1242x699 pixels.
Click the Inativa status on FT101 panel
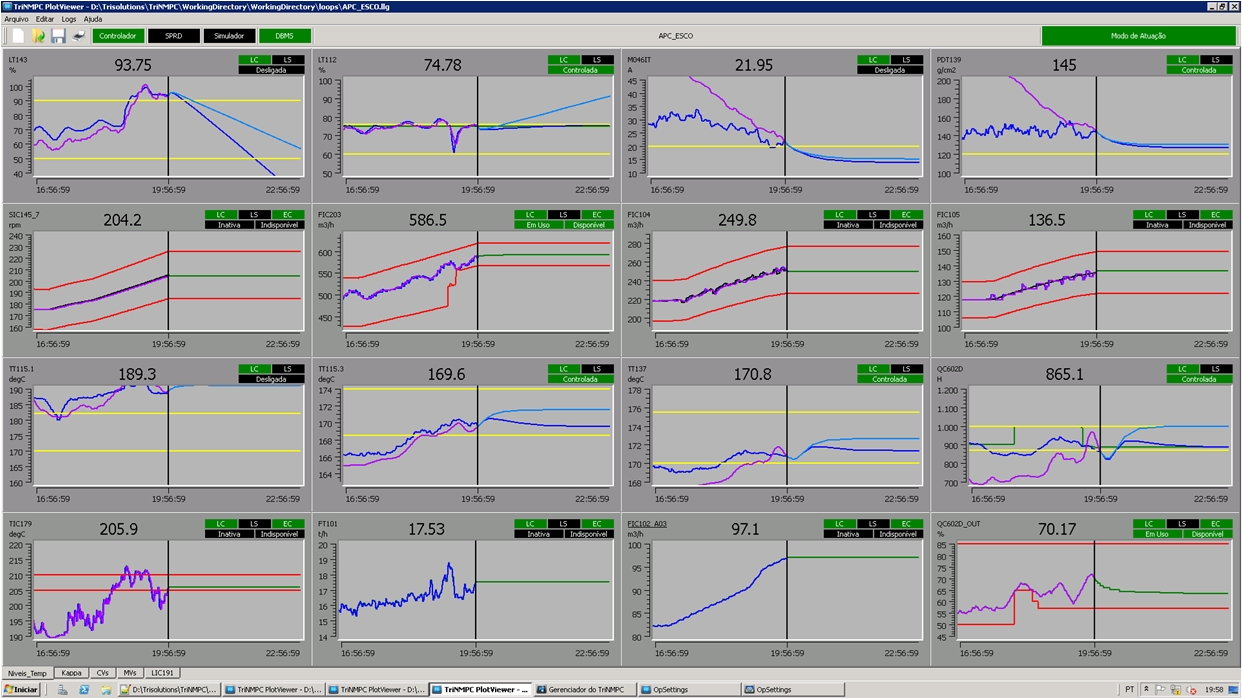pyautogui.click(x=538, y=534)
